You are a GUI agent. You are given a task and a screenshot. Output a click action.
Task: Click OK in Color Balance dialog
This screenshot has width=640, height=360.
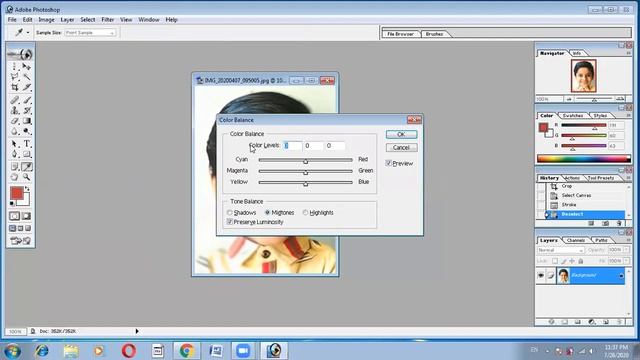point(401,134)
